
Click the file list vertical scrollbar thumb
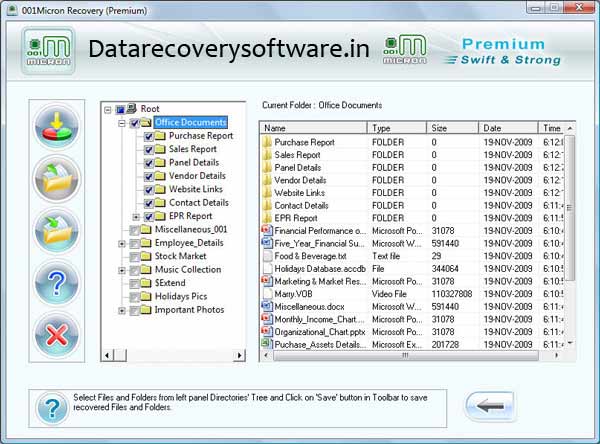tap(570, 208)
